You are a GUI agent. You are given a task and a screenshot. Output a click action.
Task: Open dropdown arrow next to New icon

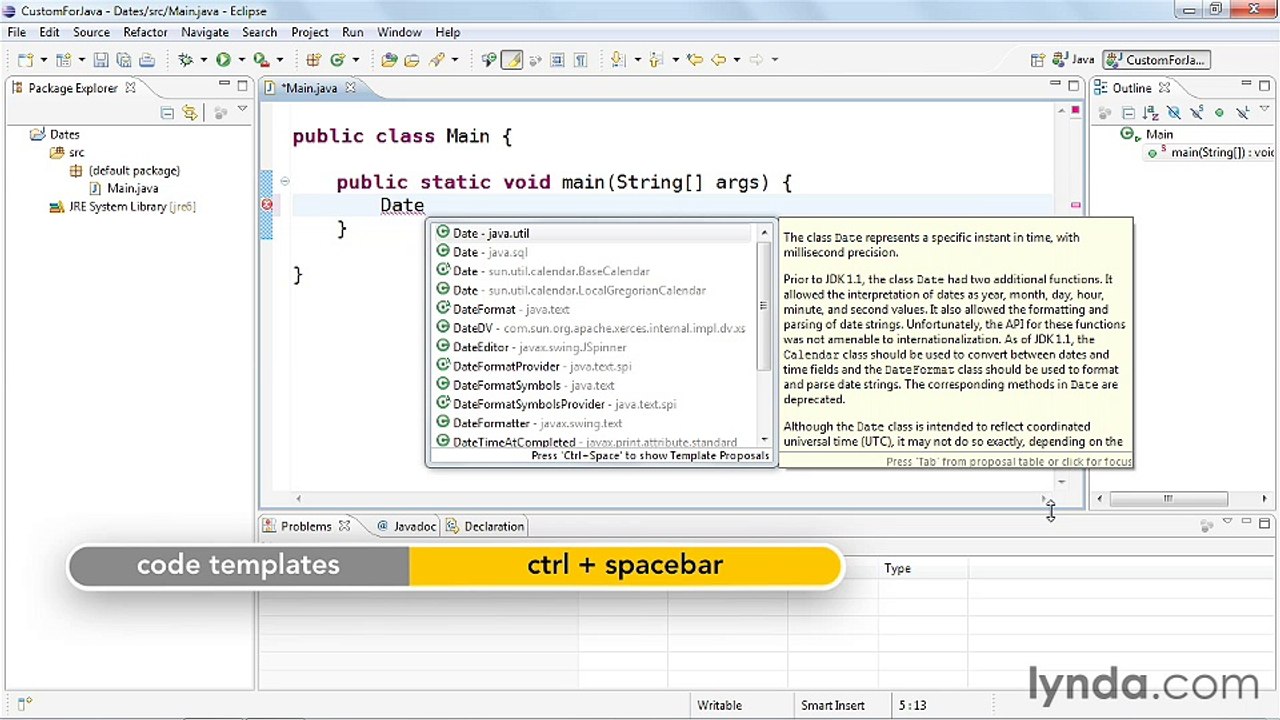44,60
